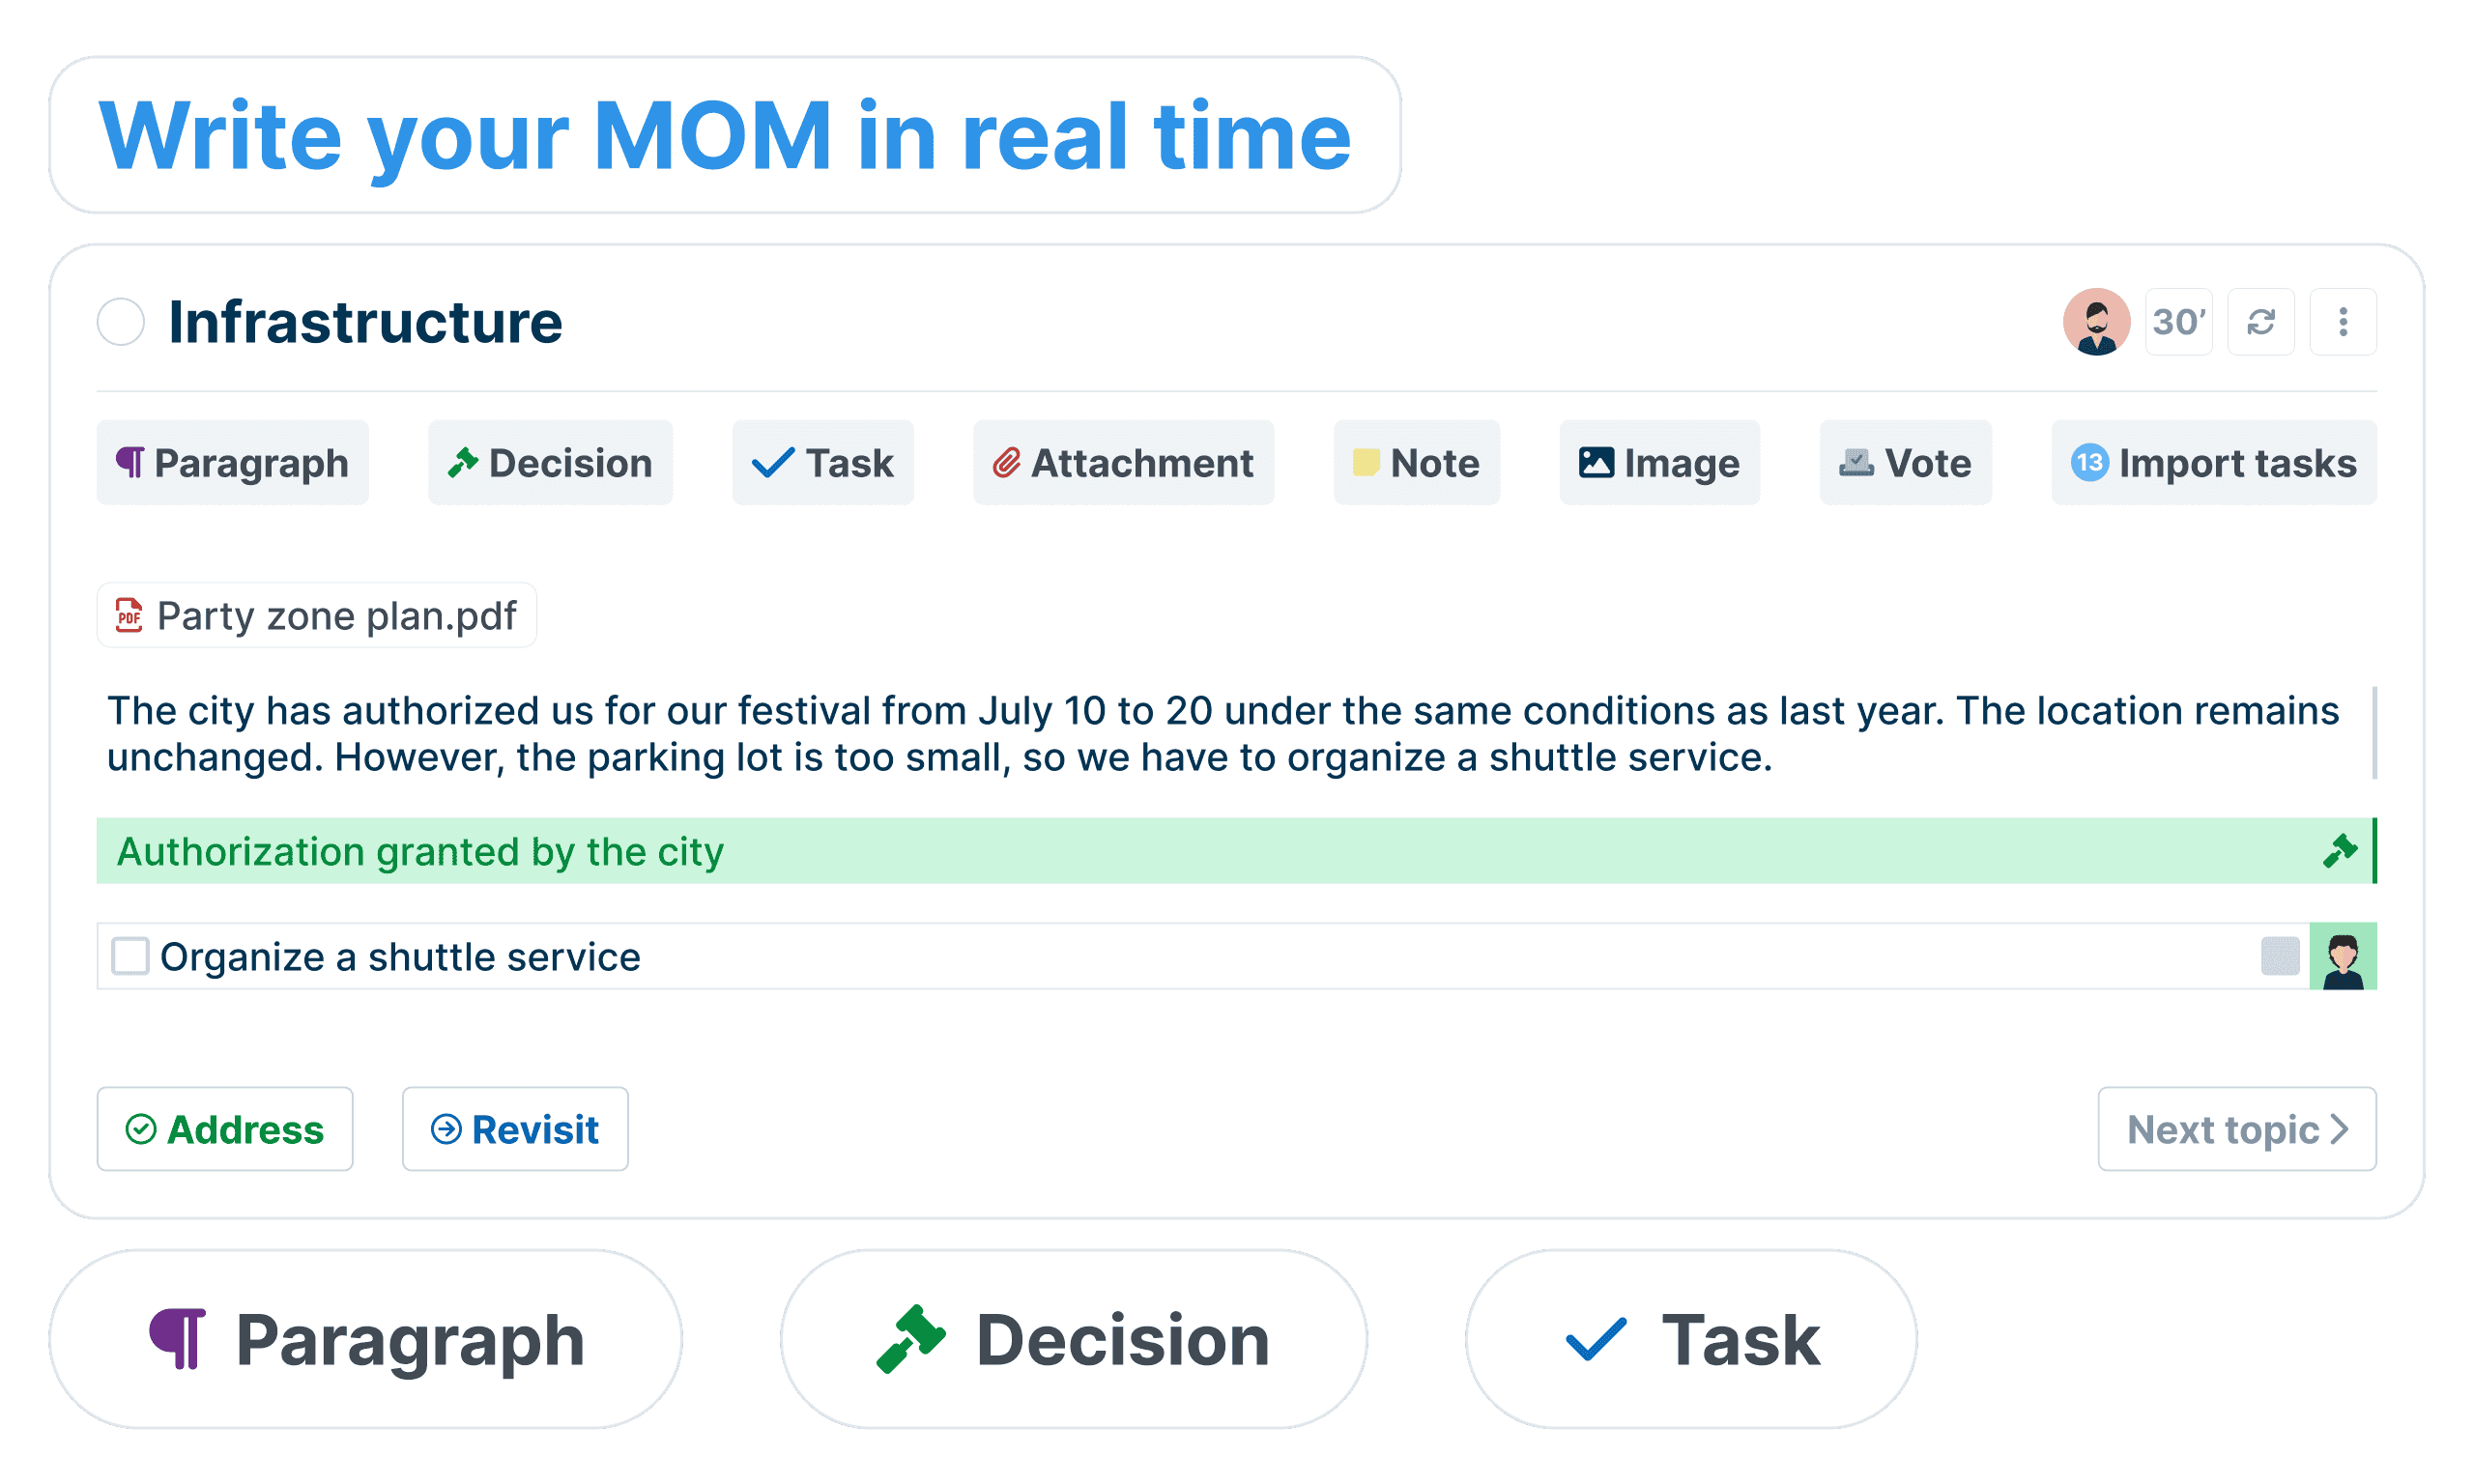Add a Vote block
Viewport: 2474px width, 1484px height.
[1905, 463]
